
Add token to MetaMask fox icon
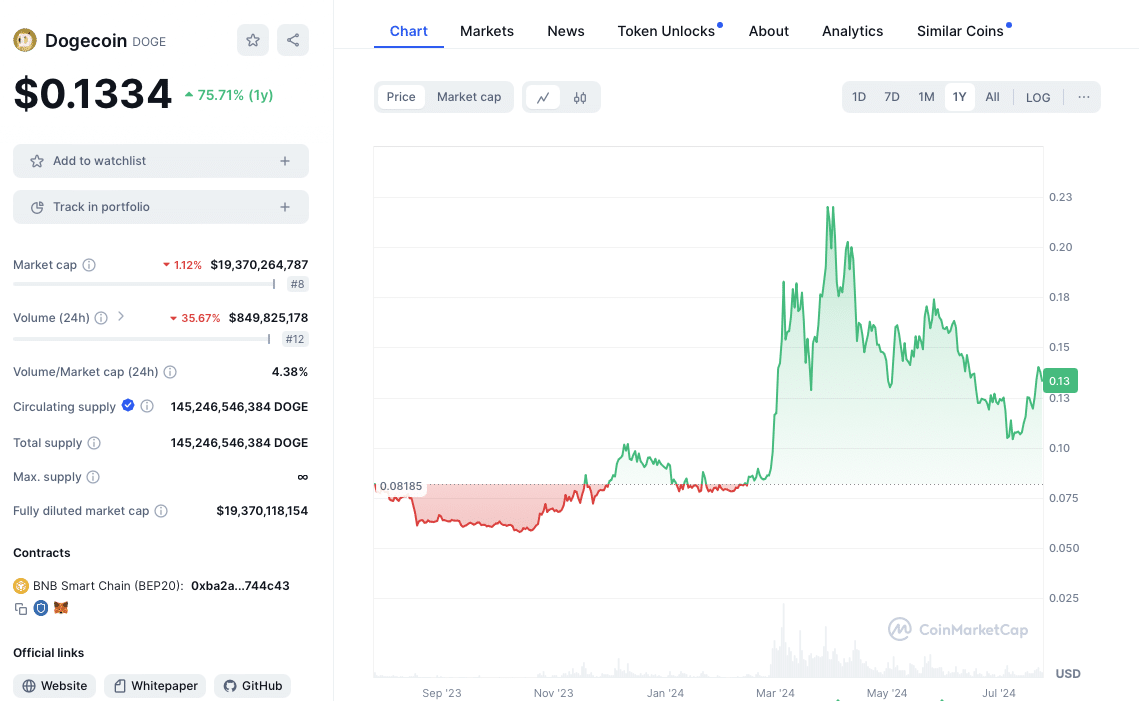(x=61, y=607)
